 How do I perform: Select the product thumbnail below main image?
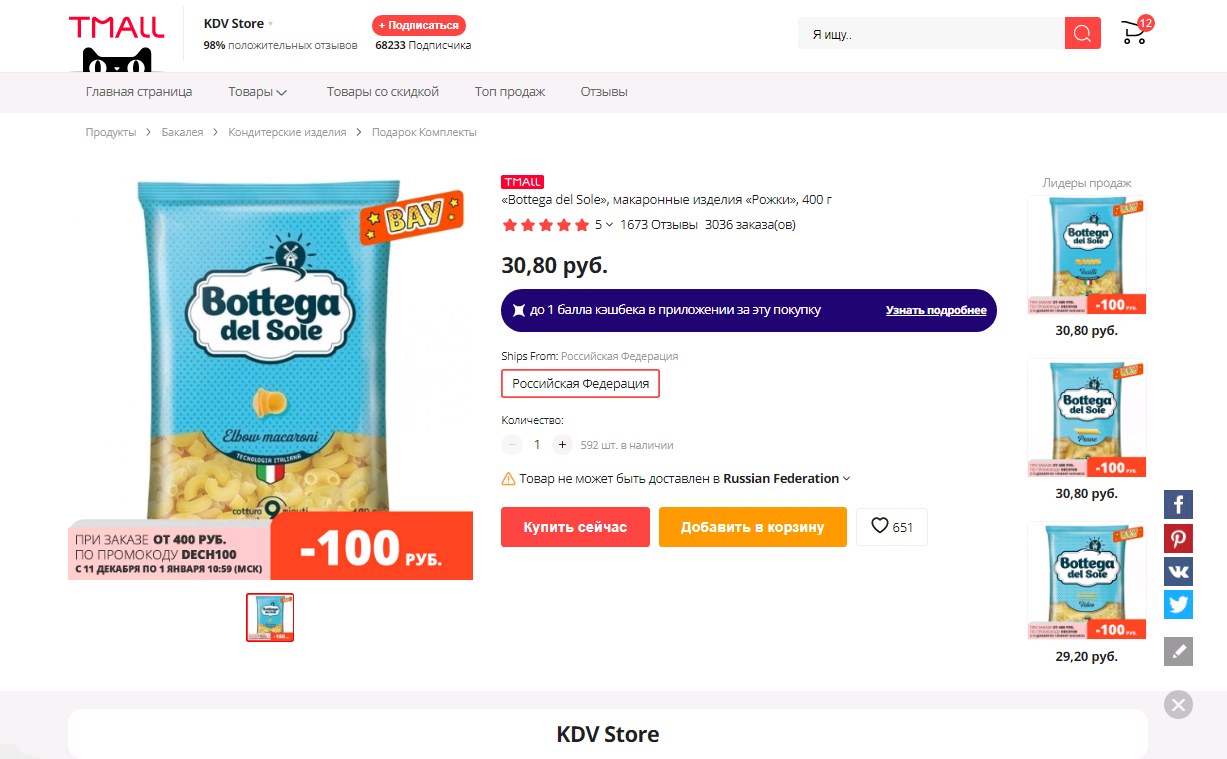[x=270, y=617]
